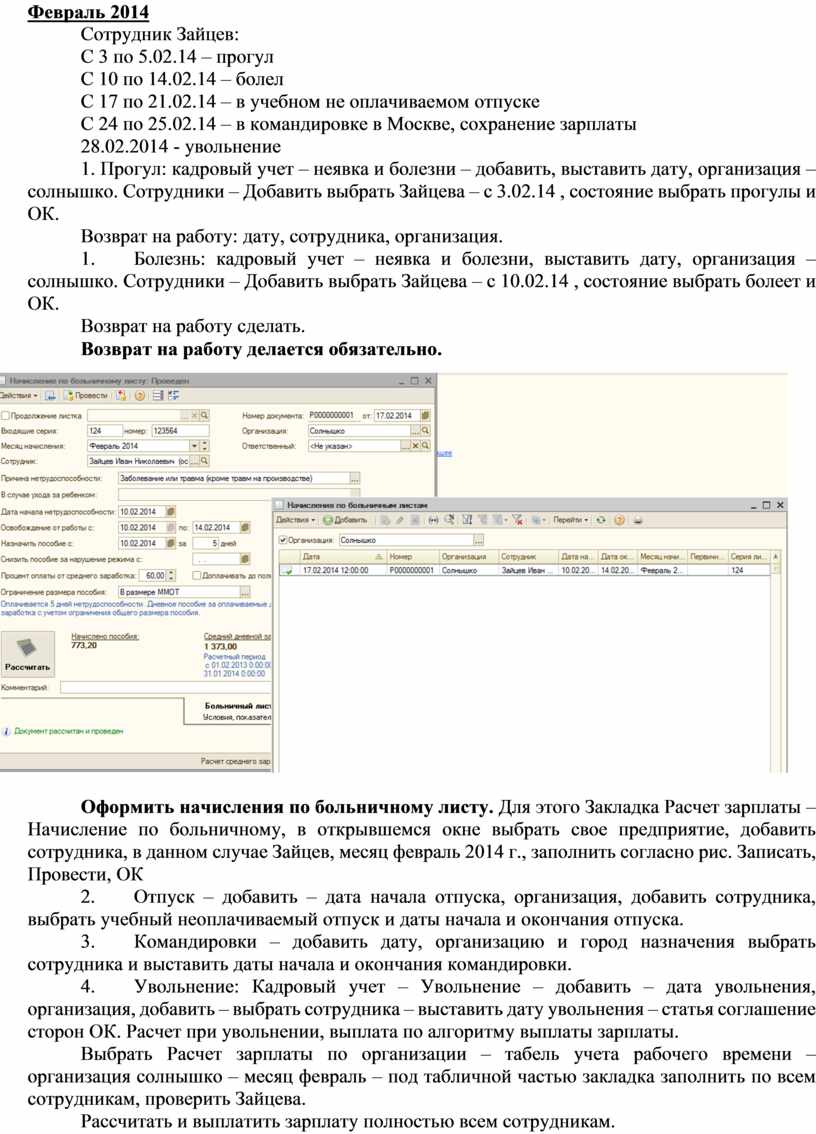Click the Сотрудник column header in the list
The image size is (816, 1134).
tap(528, 557)
